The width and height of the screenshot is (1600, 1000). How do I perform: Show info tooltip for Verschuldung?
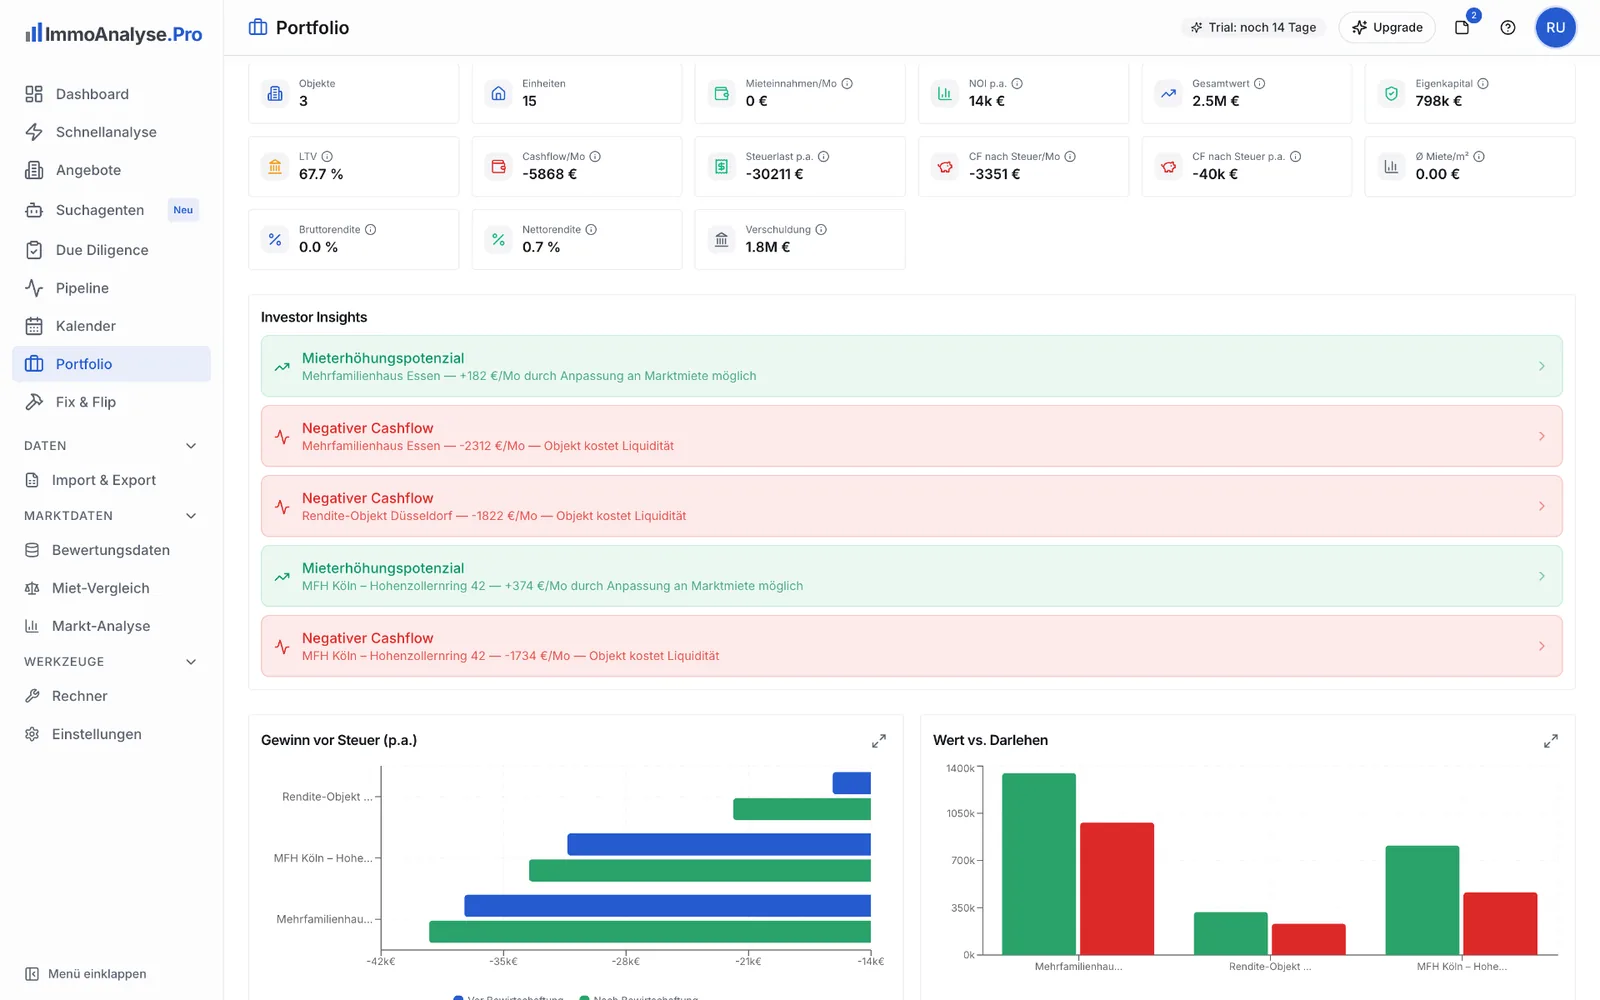pos(821,230)
